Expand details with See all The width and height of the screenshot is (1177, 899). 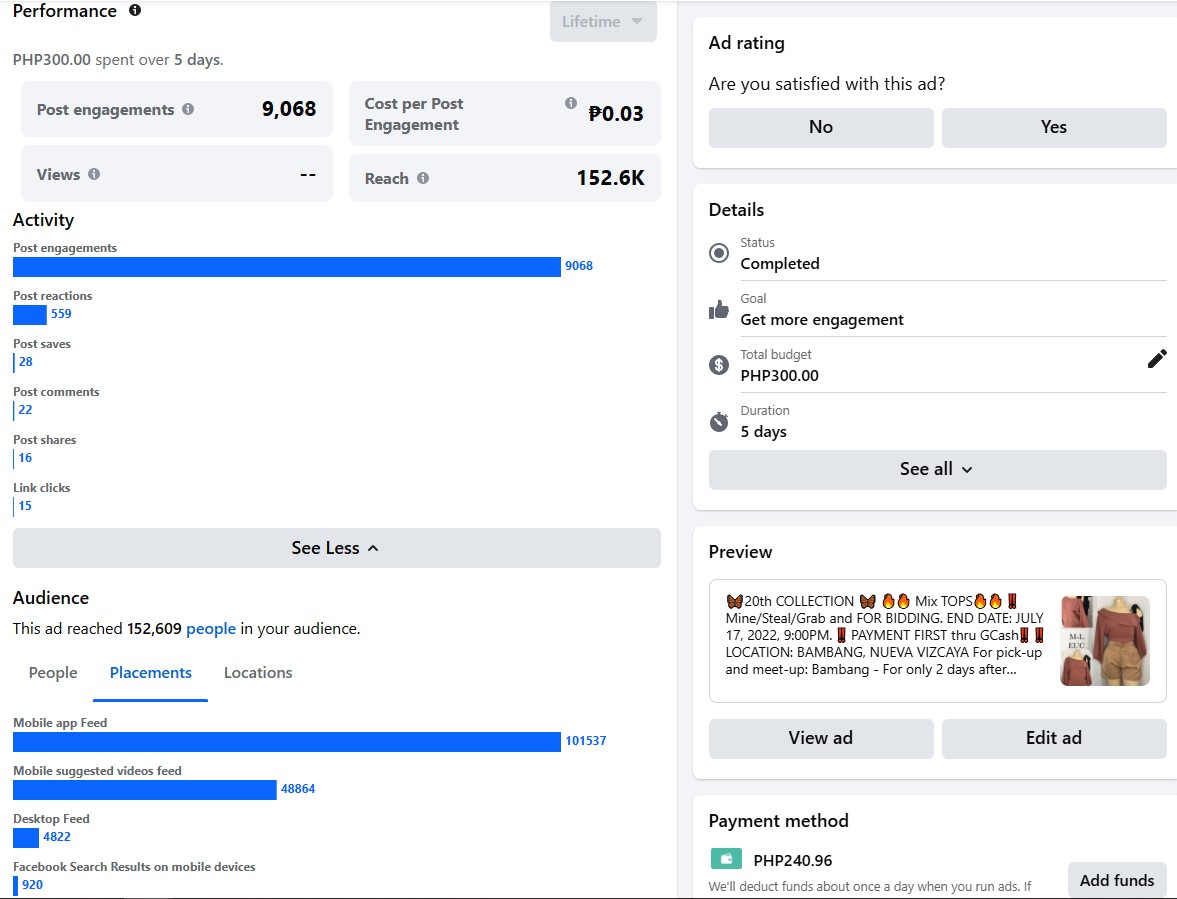pos(937,469)
